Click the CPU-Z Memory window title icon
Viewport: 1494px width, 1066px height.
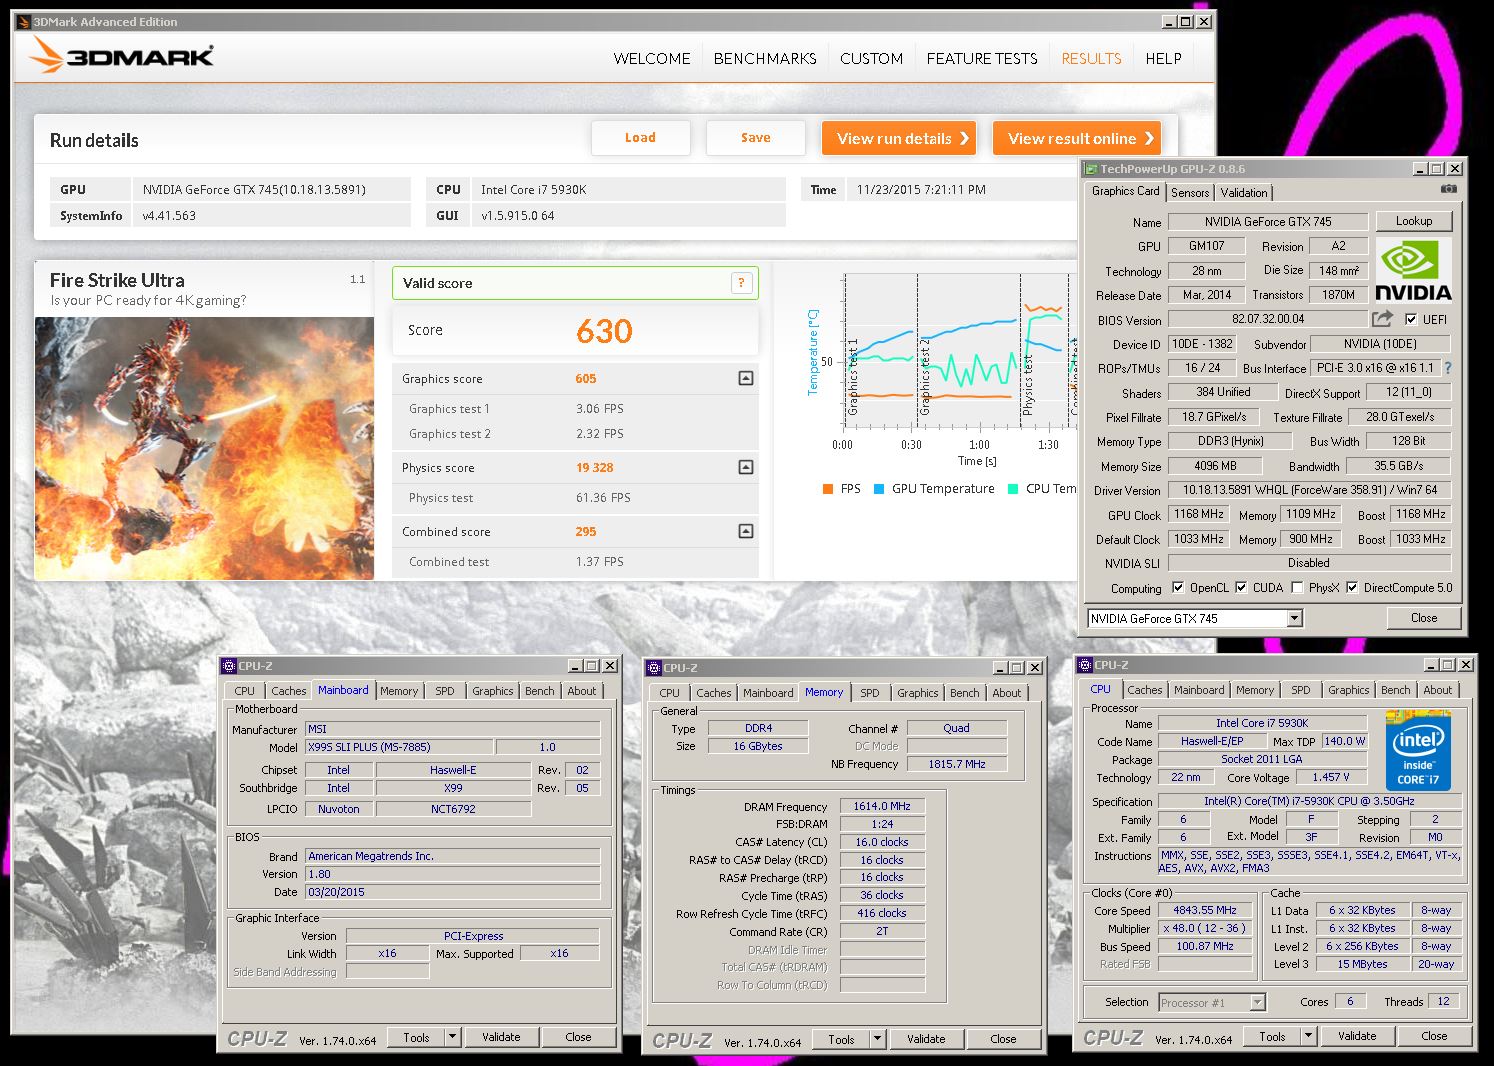(654, 668)
